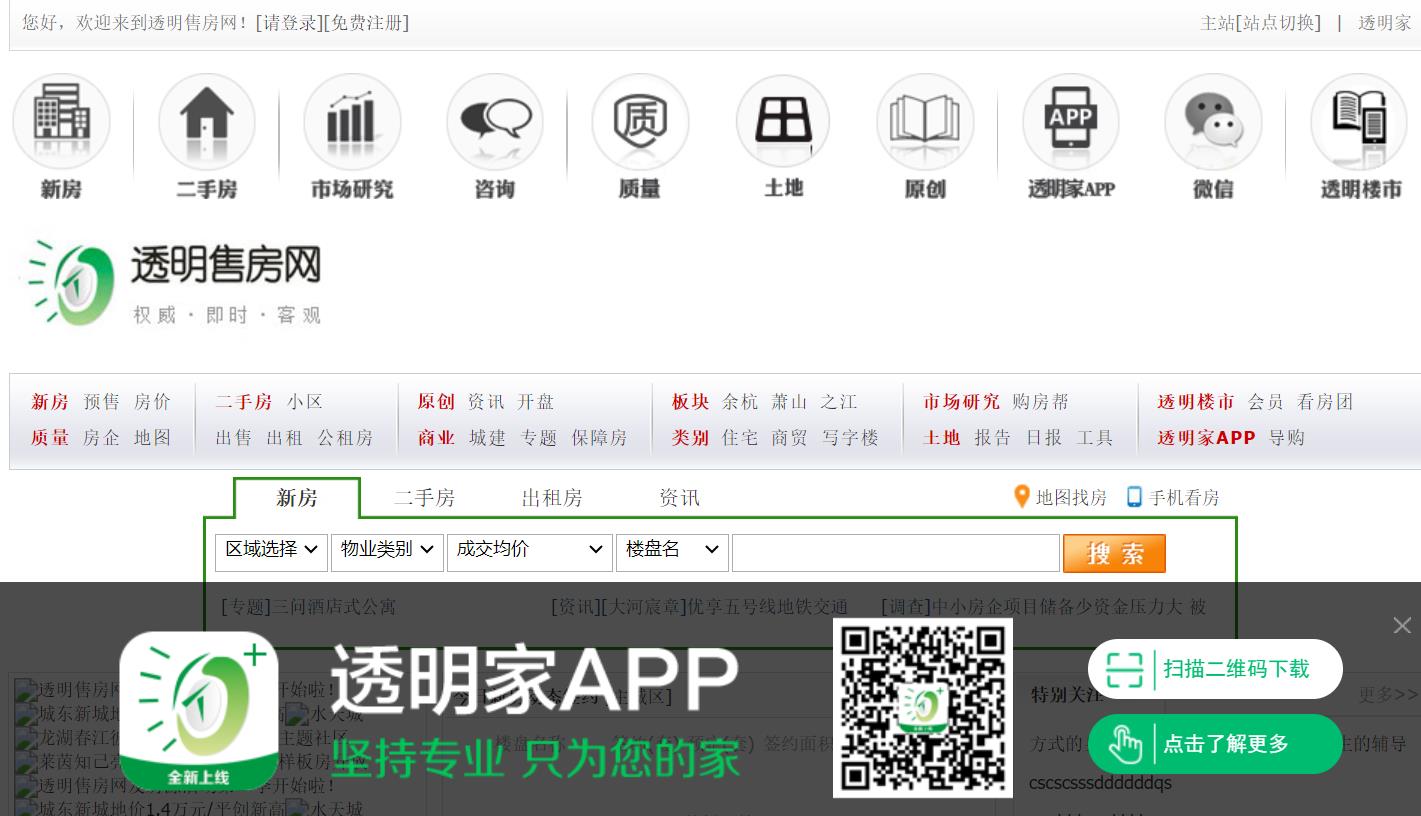Open red 土地 heading in navigation menu

tap(941, 438)
